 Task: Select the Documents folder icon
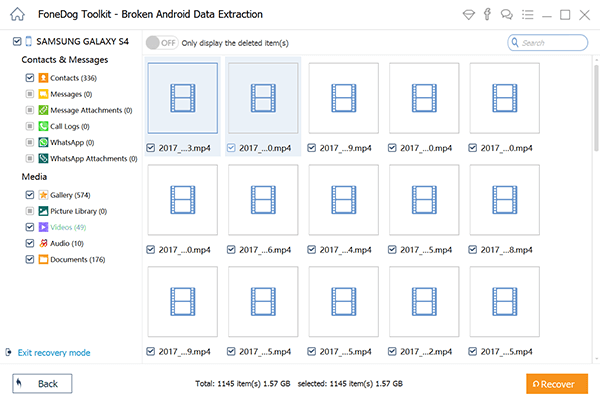pyautogui.click(x=43, y=259)
